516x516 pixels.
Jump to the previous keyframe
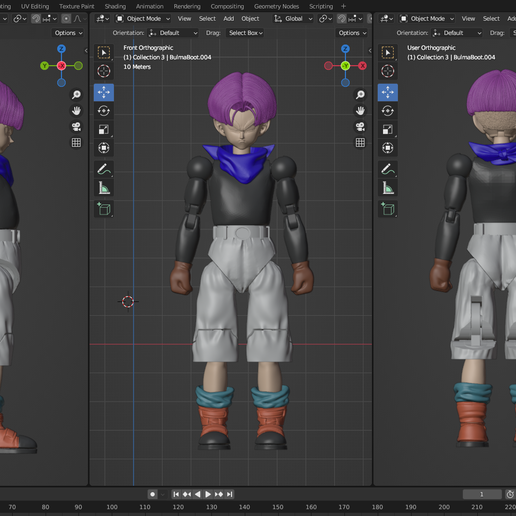click(x=187, y=494)
